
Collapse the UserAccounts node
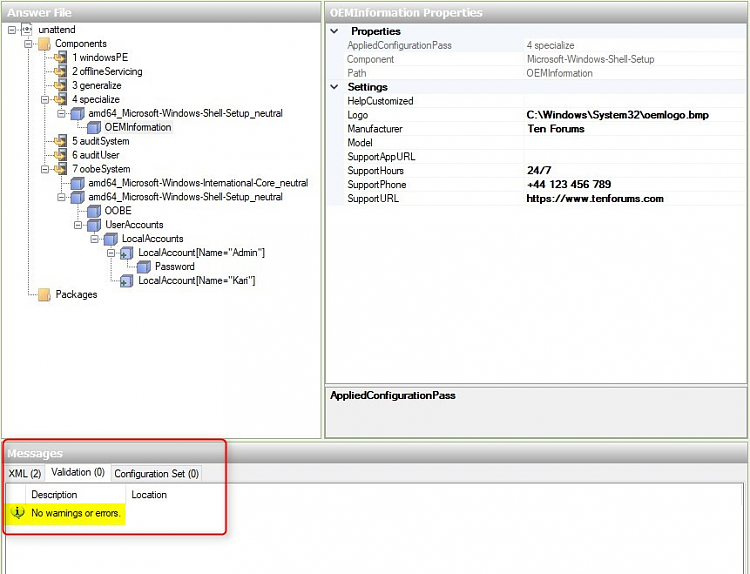pyautogui.click(x=78, y=225)
